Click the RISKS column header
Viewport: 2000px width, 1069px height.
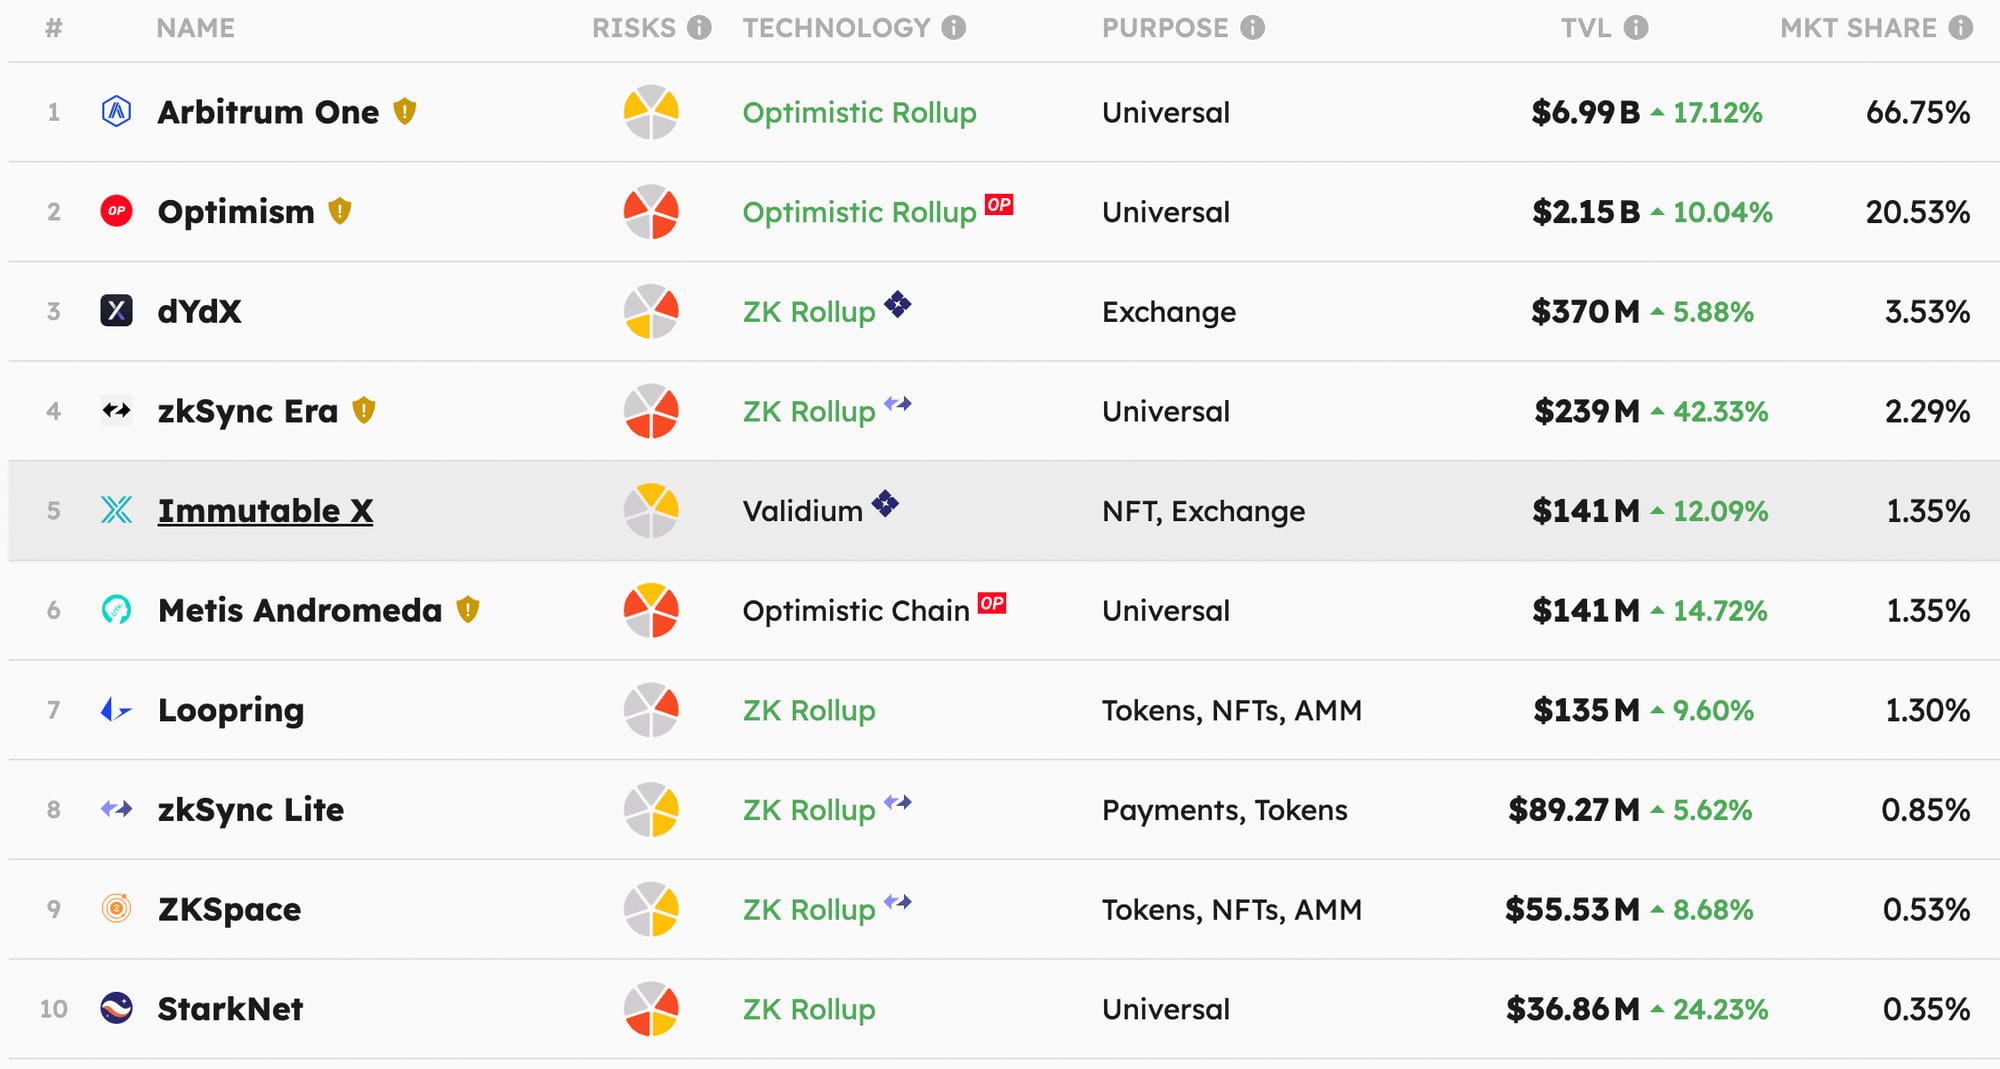(634, 28)
